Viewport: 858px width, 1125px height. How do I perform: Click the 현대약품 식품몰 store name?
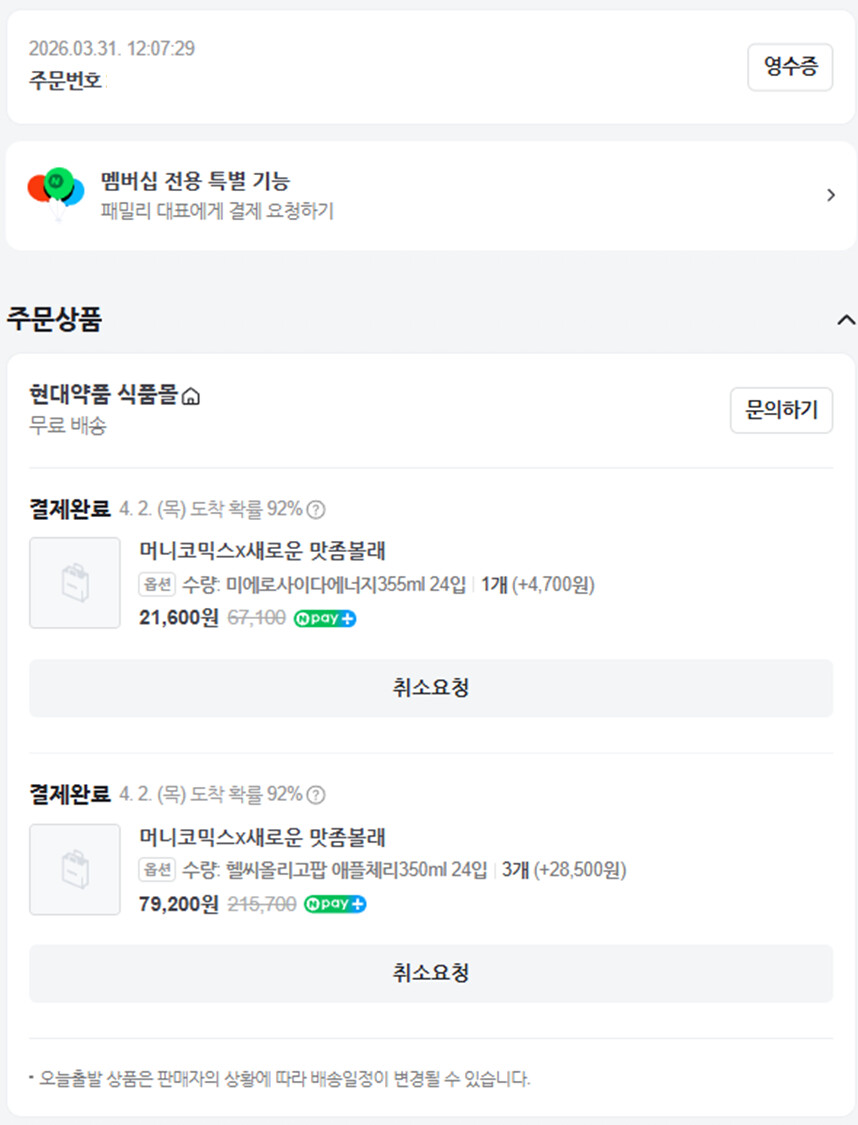click(104, 396)
